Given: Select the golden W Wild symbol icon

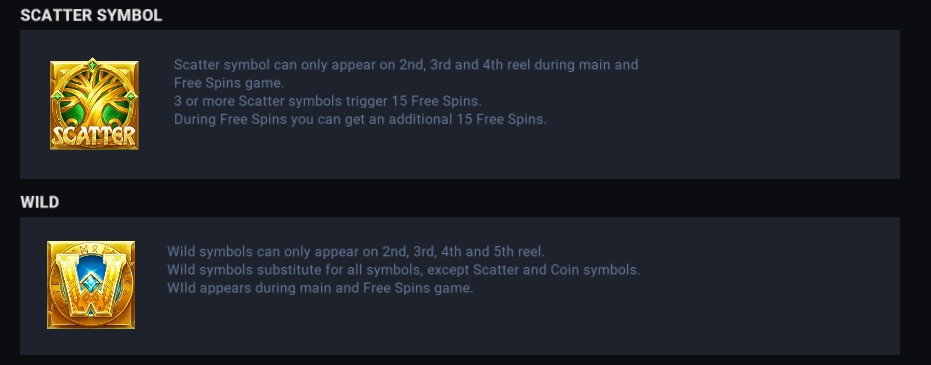Looking at the screenshot, I should pyautogui.click(x=91, y=285).
